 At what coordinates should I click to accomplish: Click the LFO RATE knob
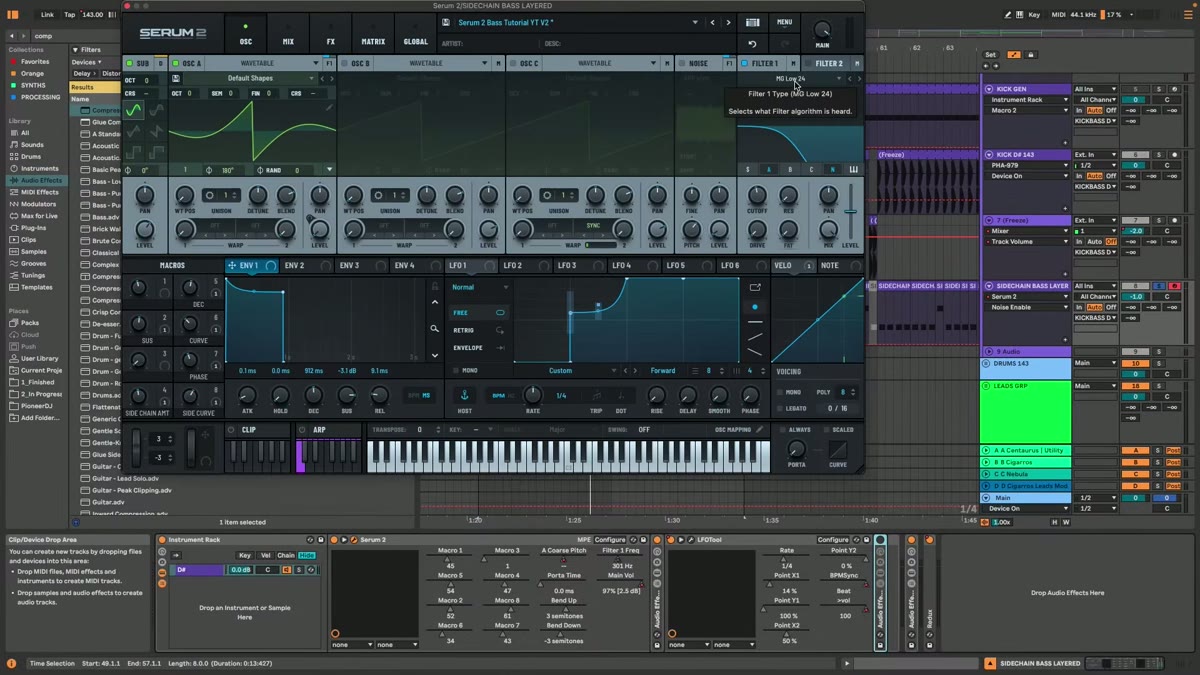[533, 395]
